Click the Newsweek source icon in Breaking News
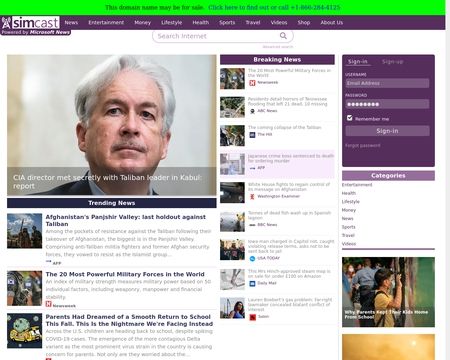450x360 pixels. coord(252,83)
